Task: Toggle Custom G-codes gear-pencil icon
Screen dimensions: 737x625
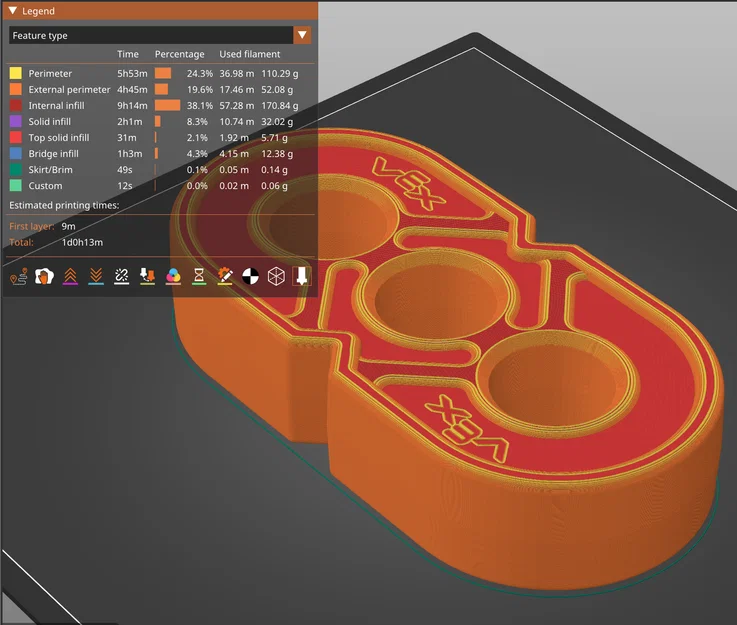Action: [225, 276]
